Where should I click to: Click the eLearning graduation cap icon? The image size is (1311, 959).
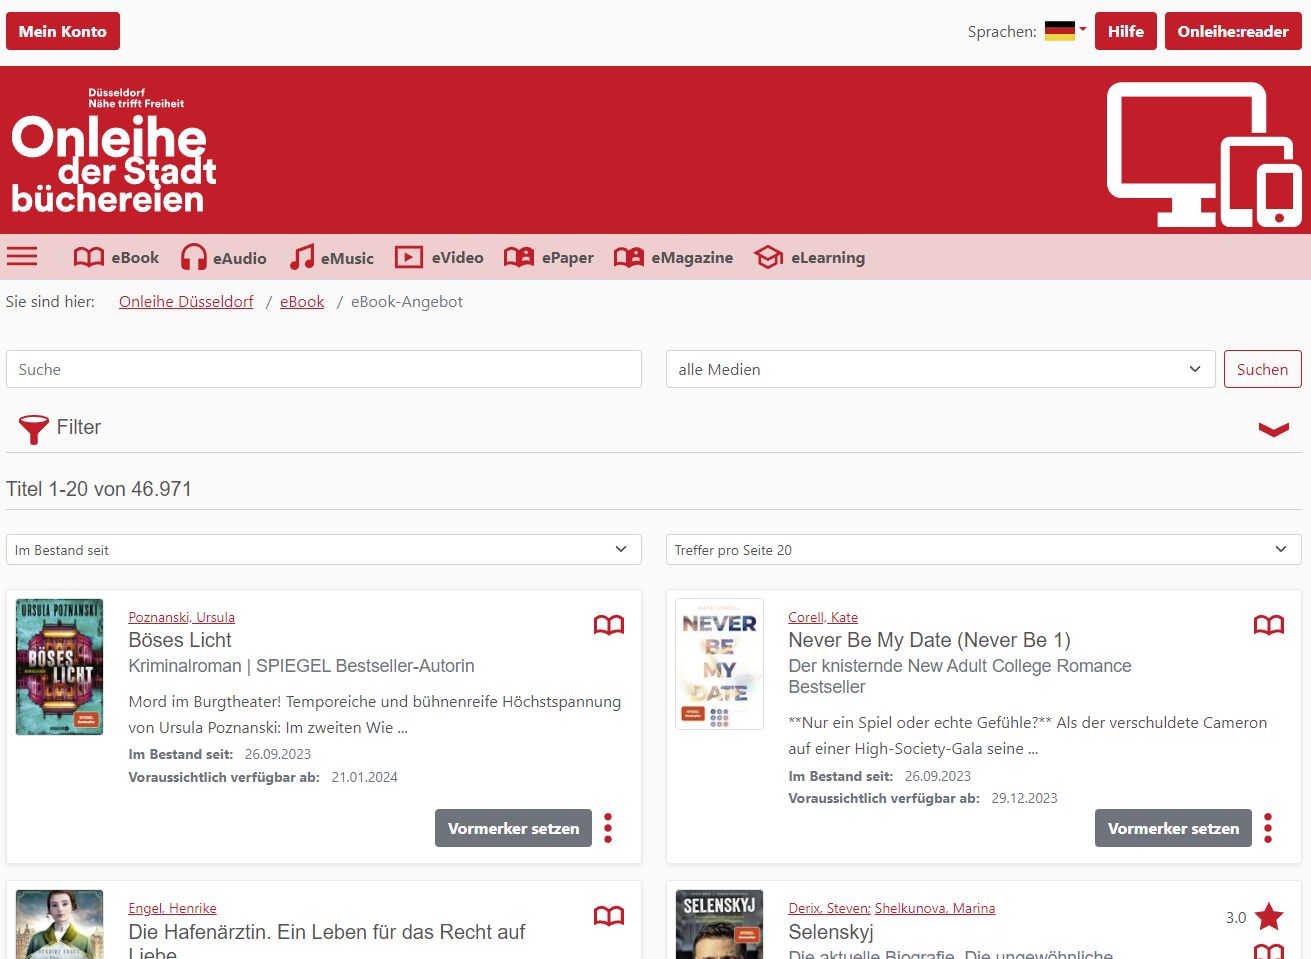click(x=769, y=257)
